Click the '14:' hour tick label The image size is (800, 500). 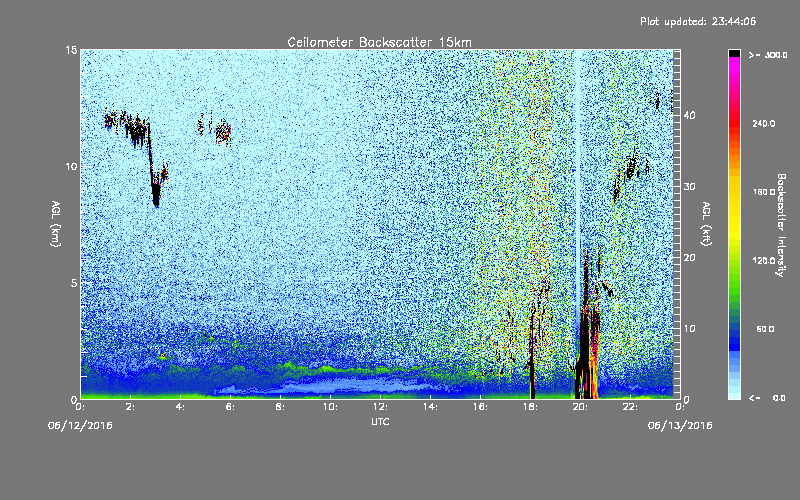click(x=430, y=407)
